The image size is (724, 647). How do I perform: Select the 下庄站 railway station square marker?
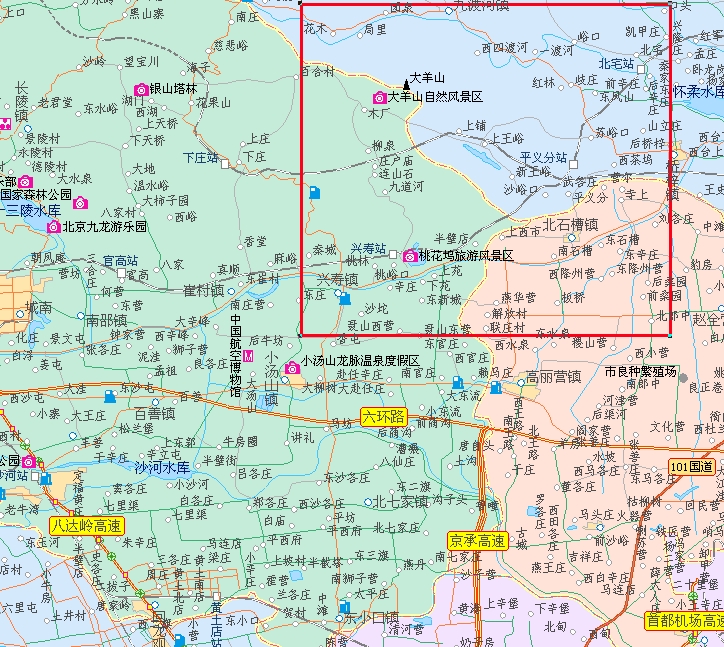pos(225,162)
